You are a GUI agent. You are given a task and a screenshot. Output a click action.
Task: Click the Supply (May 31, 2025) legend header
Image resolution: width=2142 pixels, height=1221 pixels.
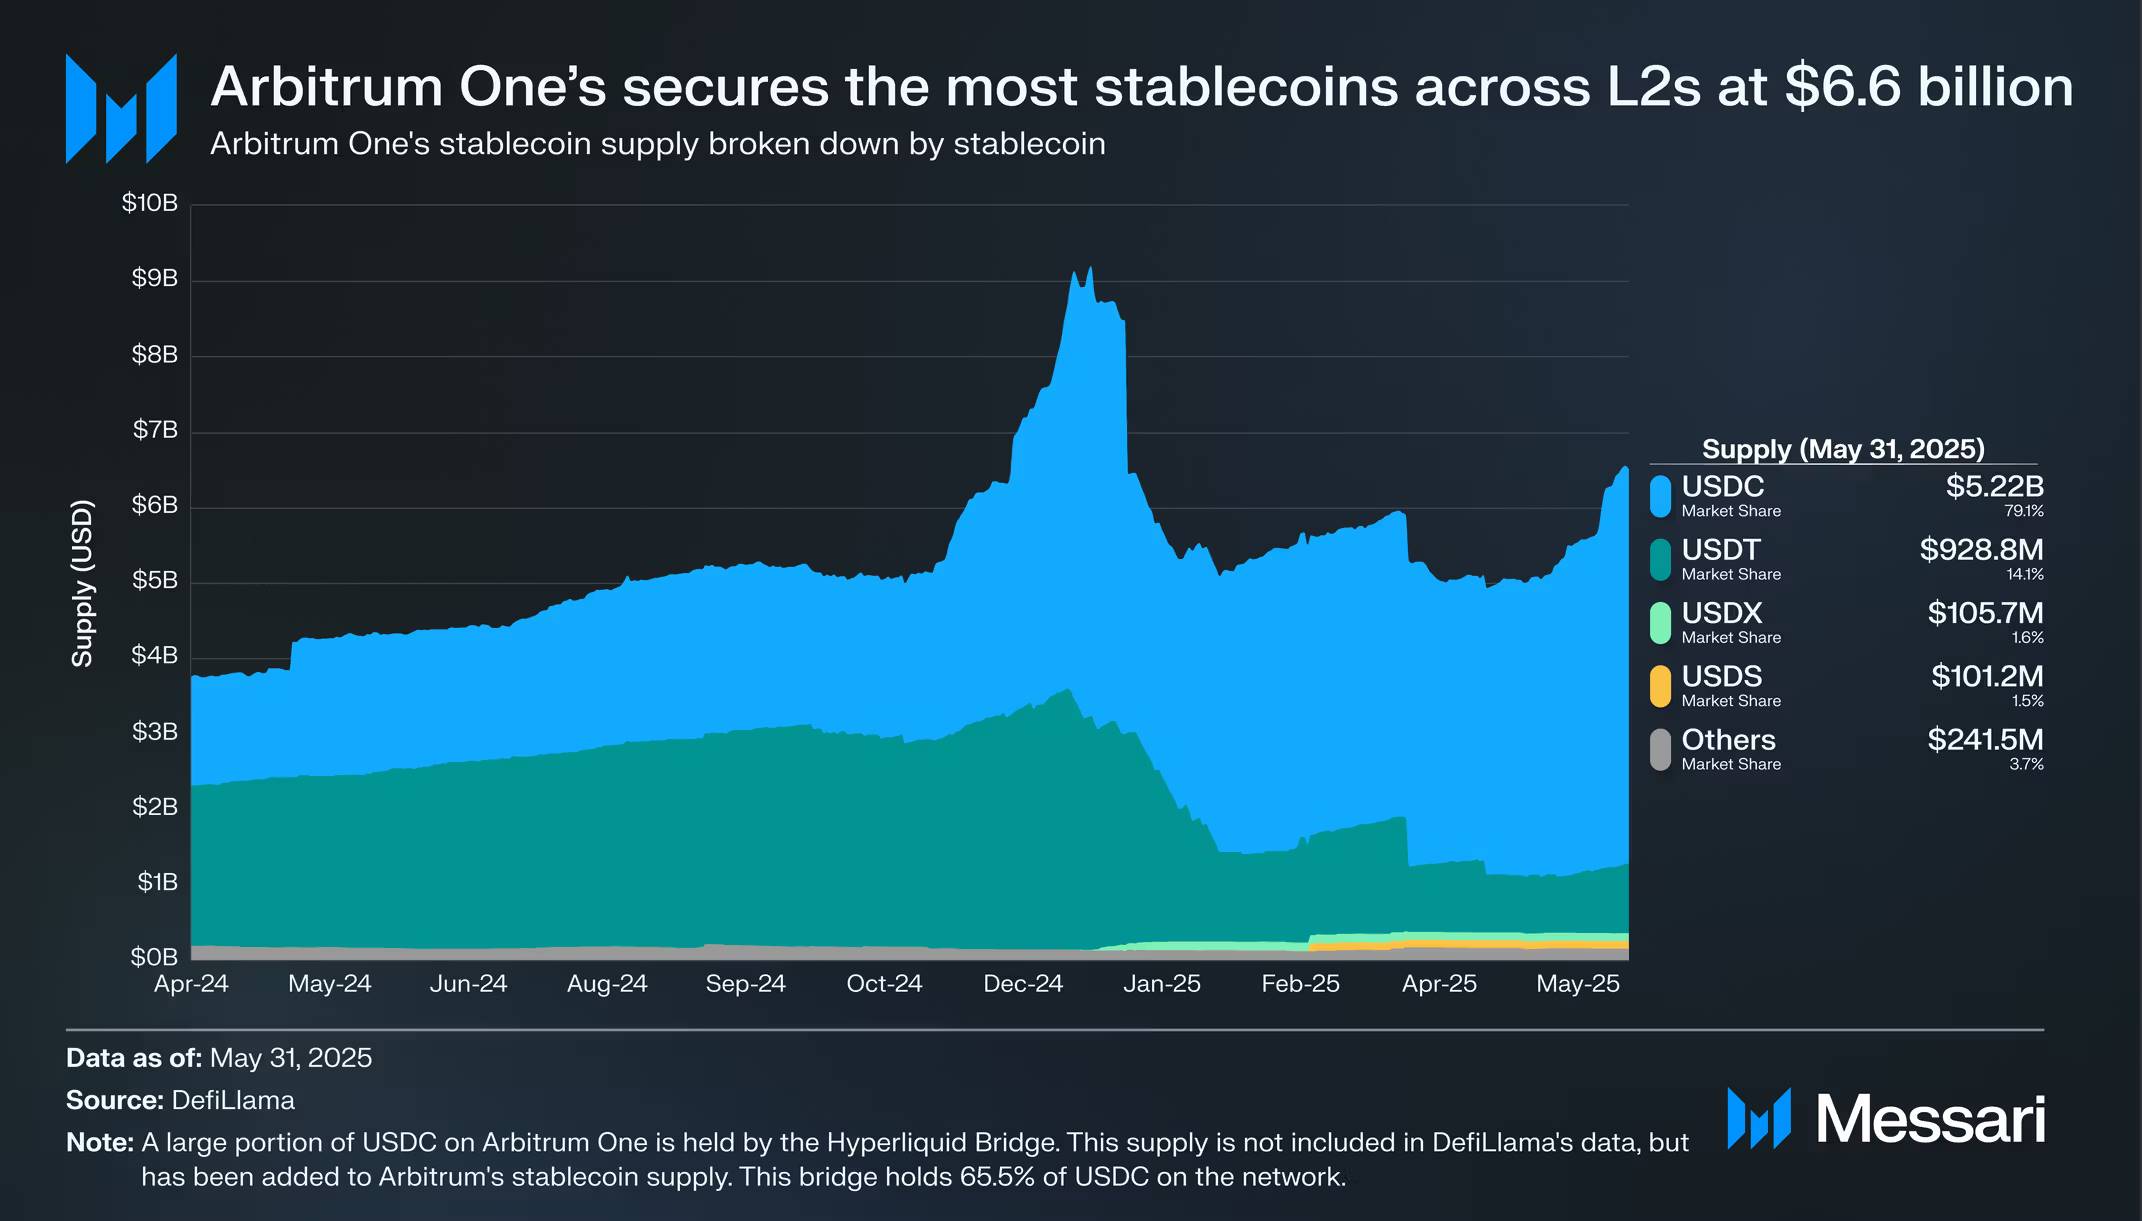pos(1843,449)
